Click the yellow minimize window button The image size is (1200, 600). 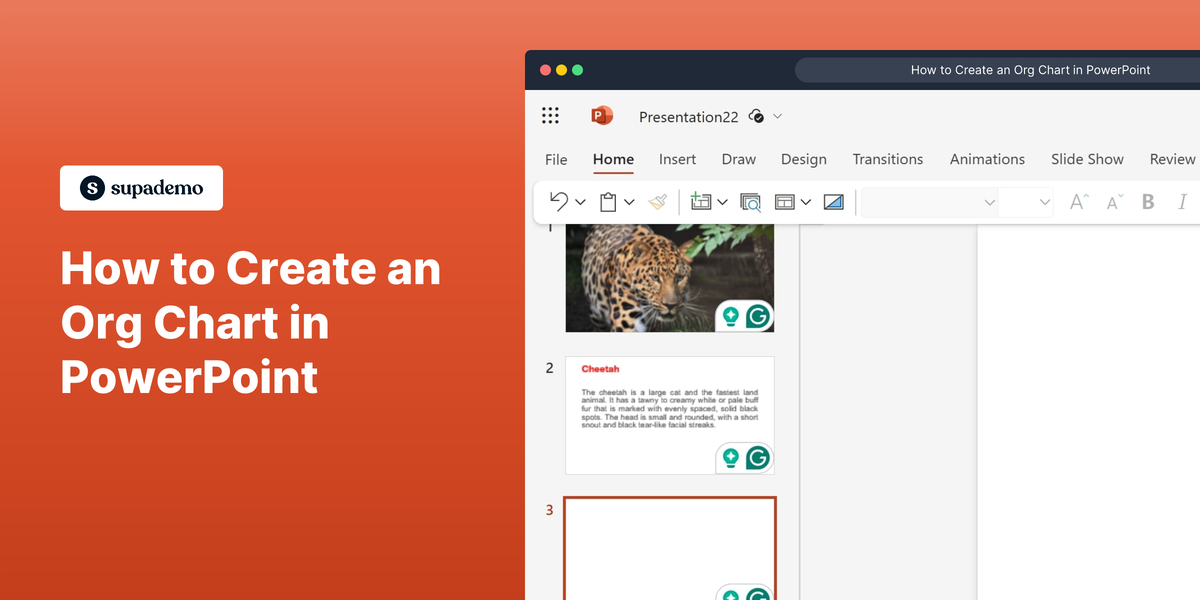pyautogui.click(x=561, y=70)
